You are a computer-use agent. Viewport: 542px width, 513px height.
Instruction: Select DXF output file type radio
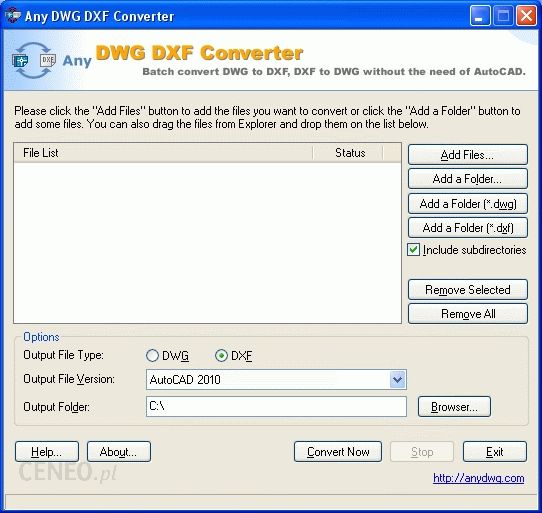click(221, 355)
